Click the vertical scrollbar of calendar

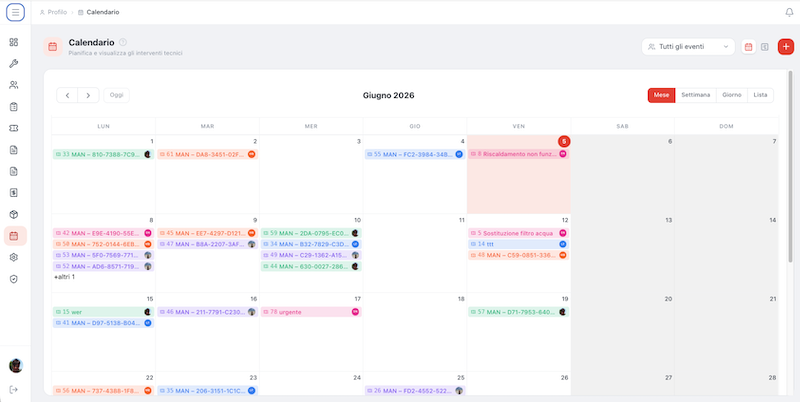pyautogui.click(x=790, y=167)
